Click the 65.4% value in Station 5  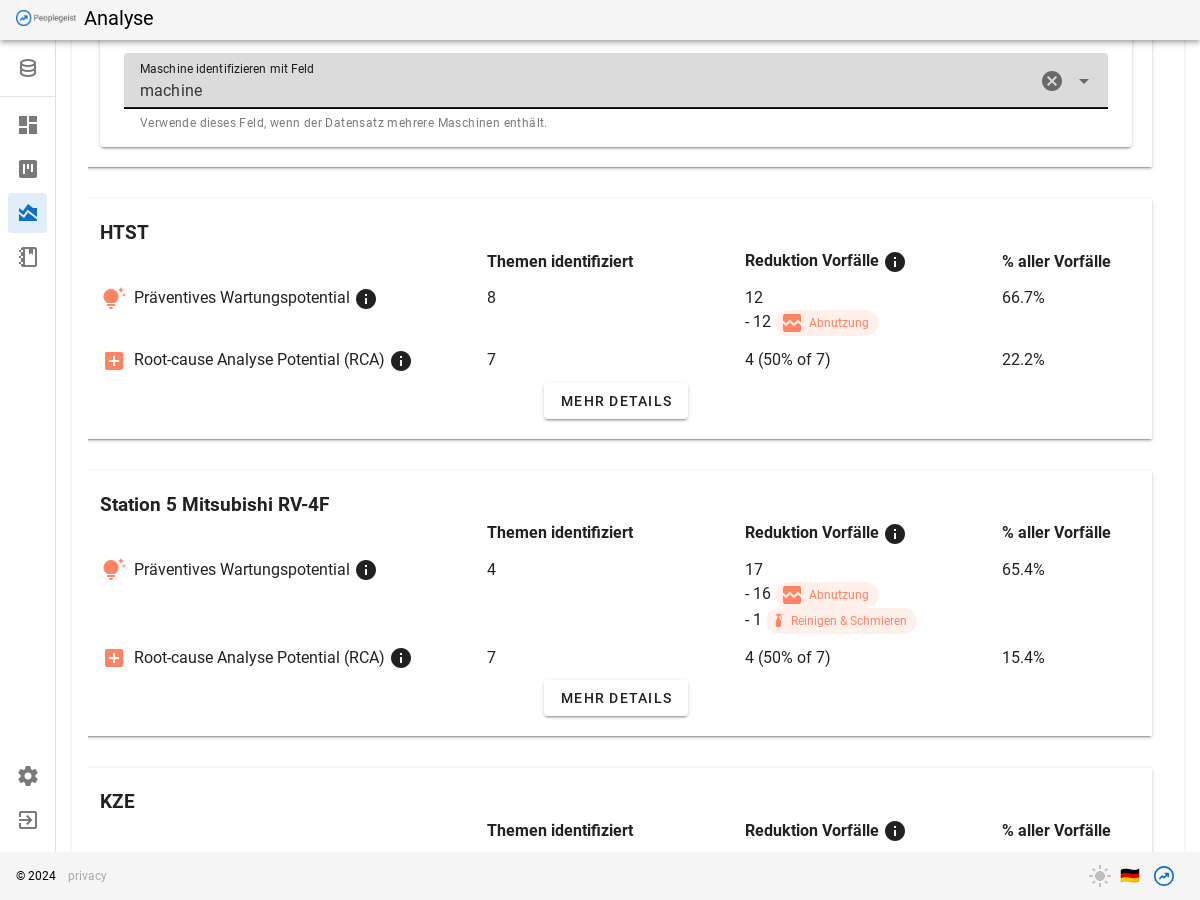[1023, 570]
